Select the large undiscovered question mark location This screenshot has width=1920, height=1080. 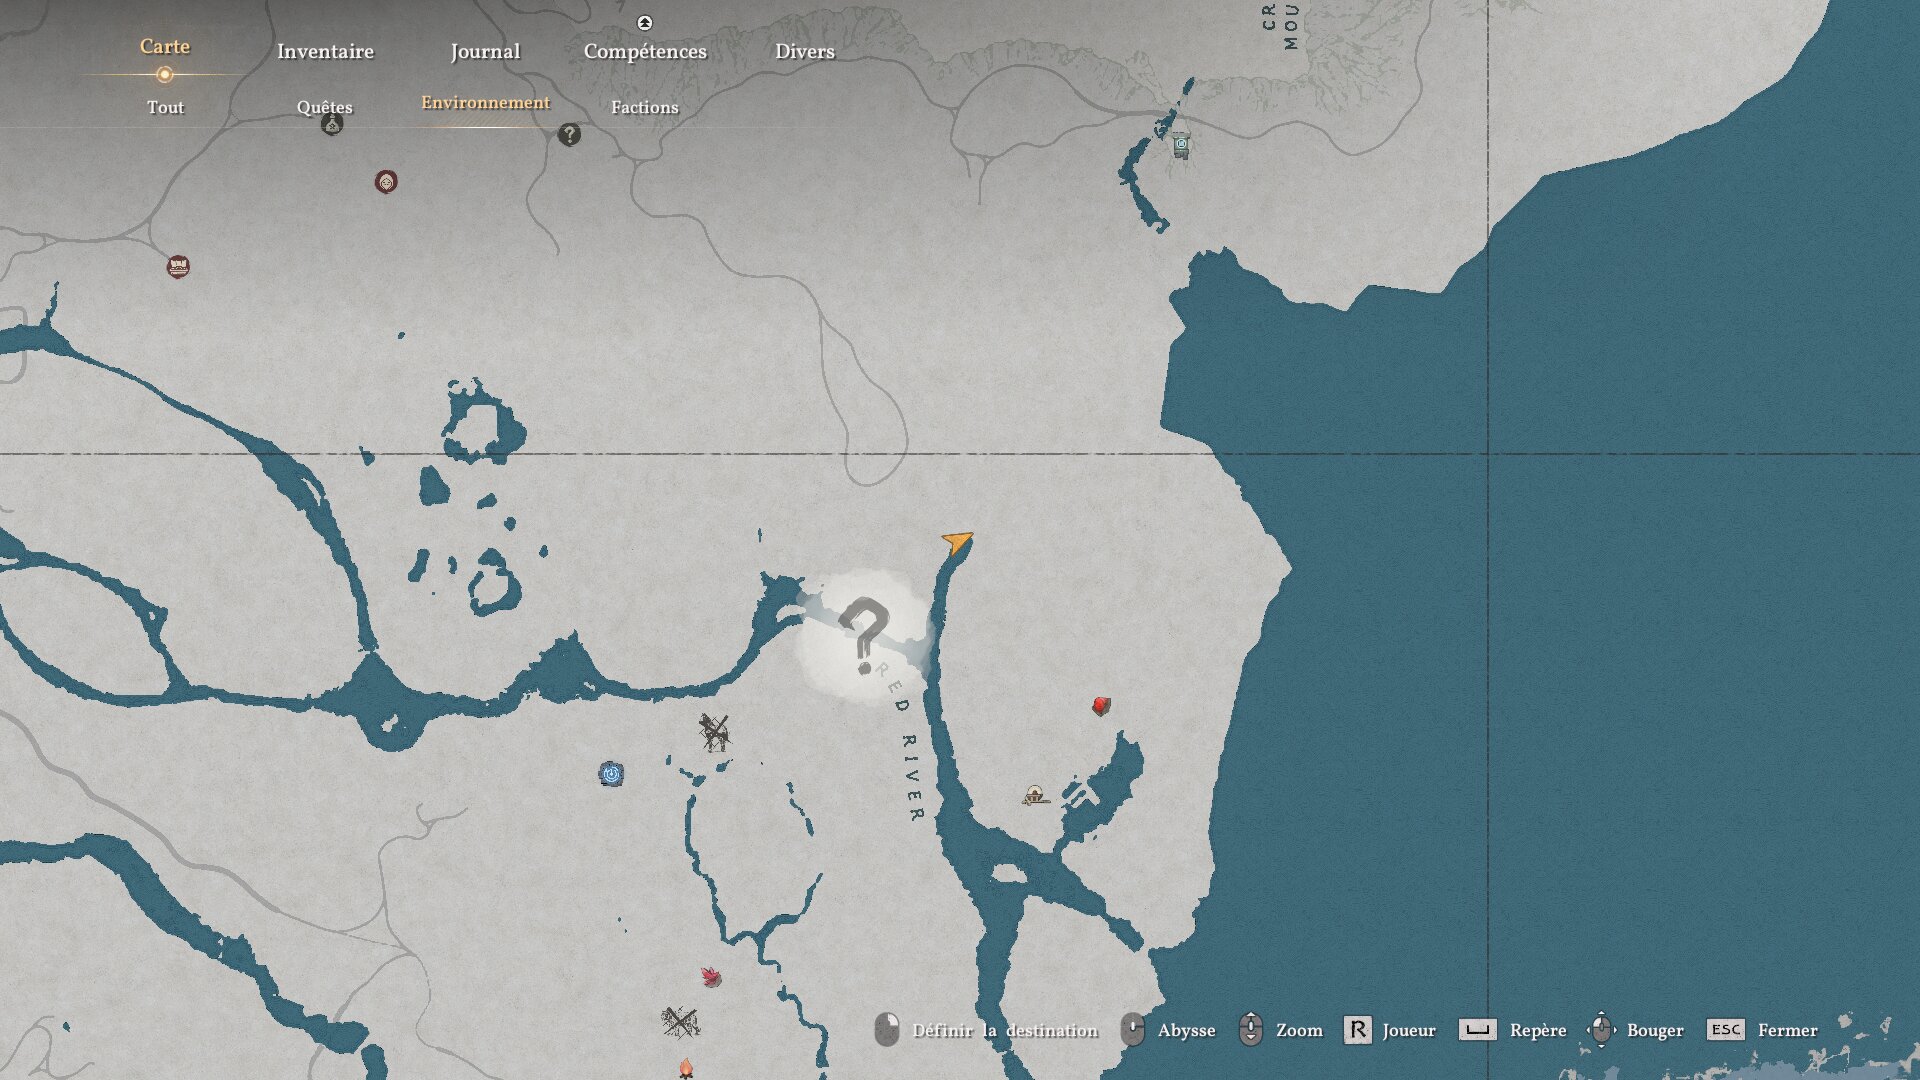[x=864, y=635]
